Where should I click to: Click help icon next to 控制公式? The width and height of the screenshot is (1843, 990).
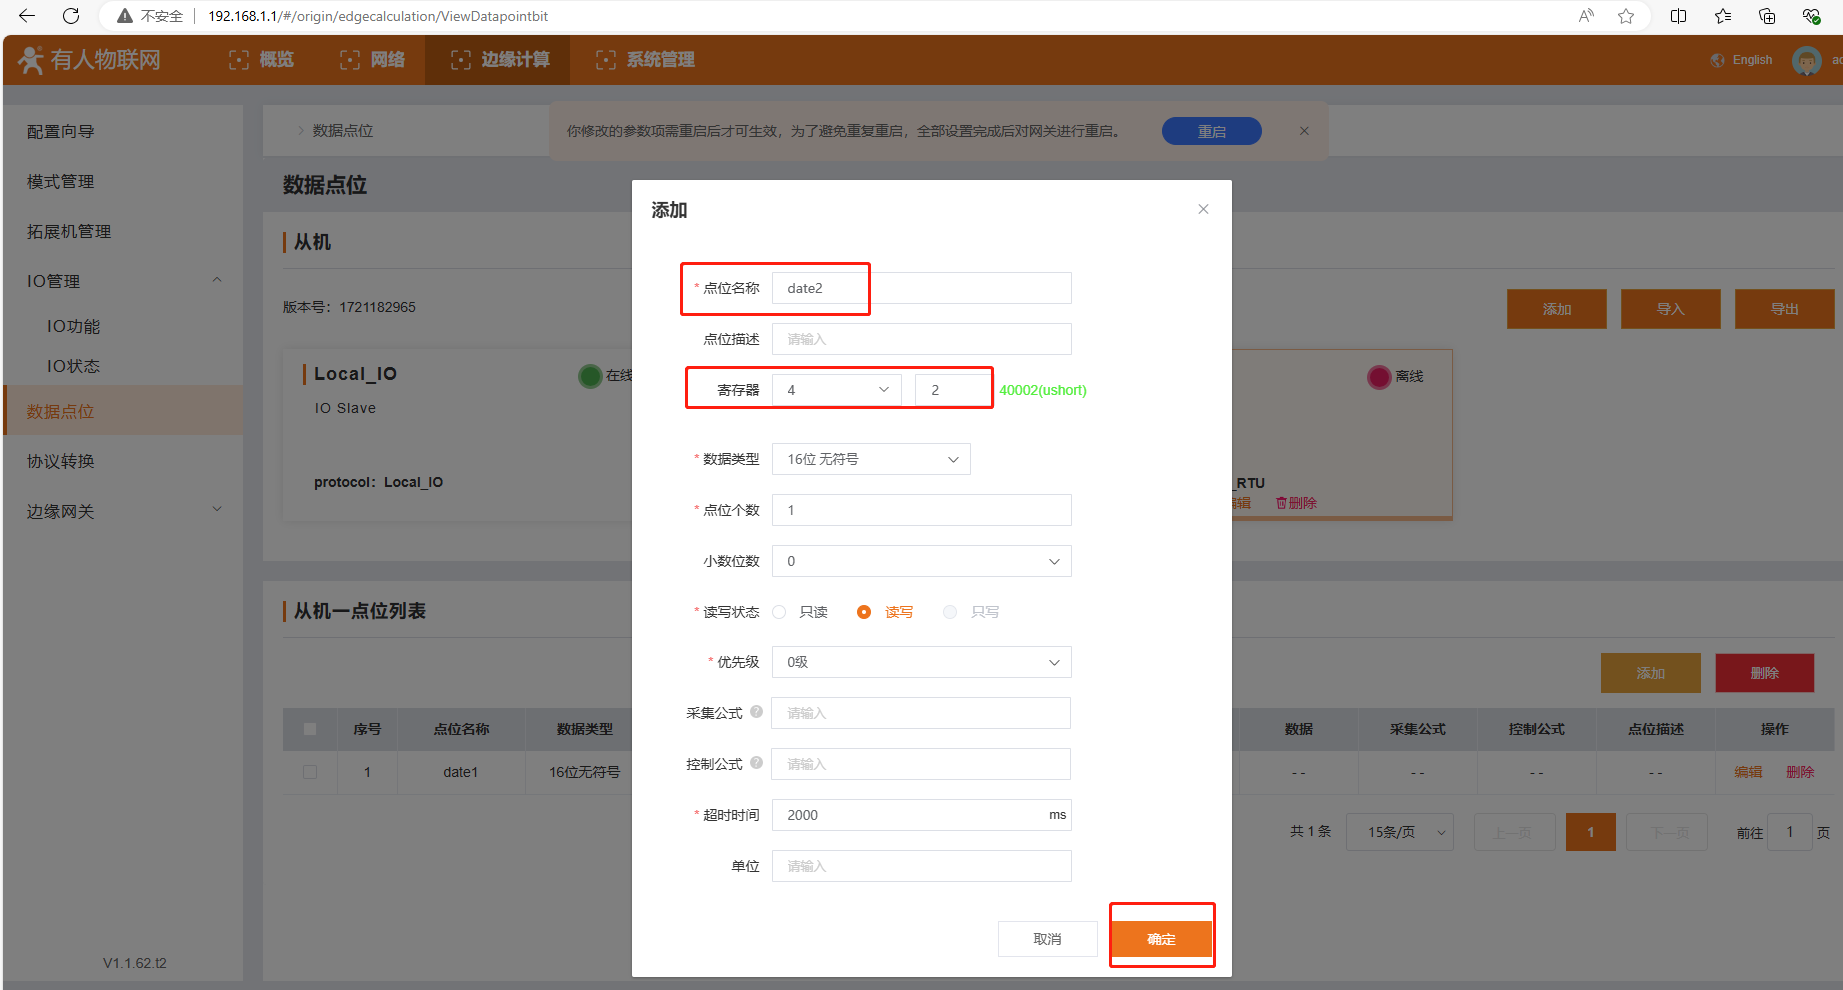pyautogui.click(x=756, y=763)
